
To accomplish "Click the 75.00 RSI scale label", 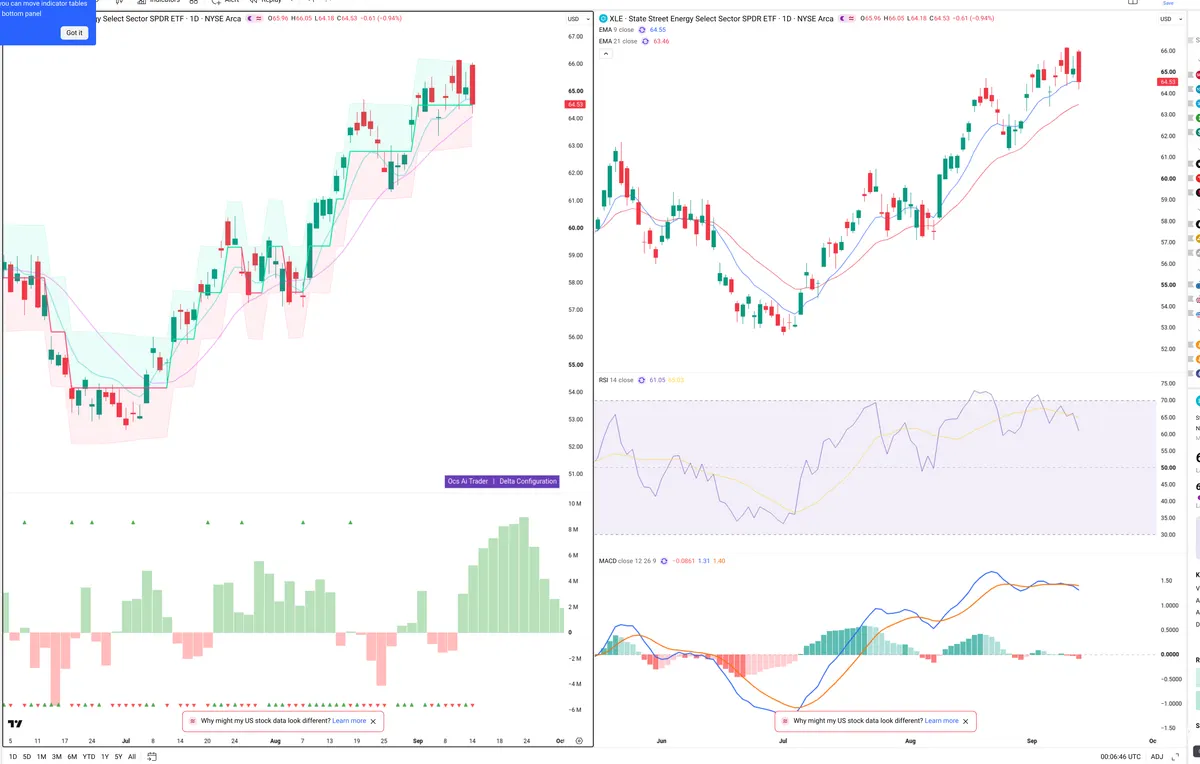I will 1166,383.
